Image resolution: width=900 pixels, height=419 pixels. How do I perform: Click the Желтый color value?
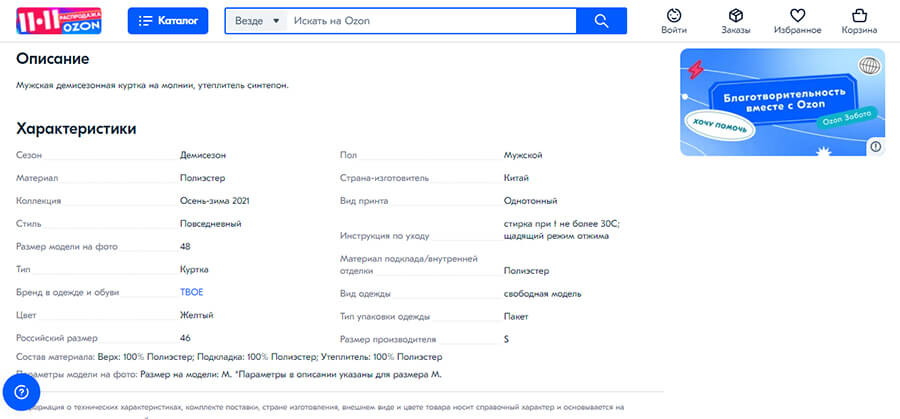(197, 315)
